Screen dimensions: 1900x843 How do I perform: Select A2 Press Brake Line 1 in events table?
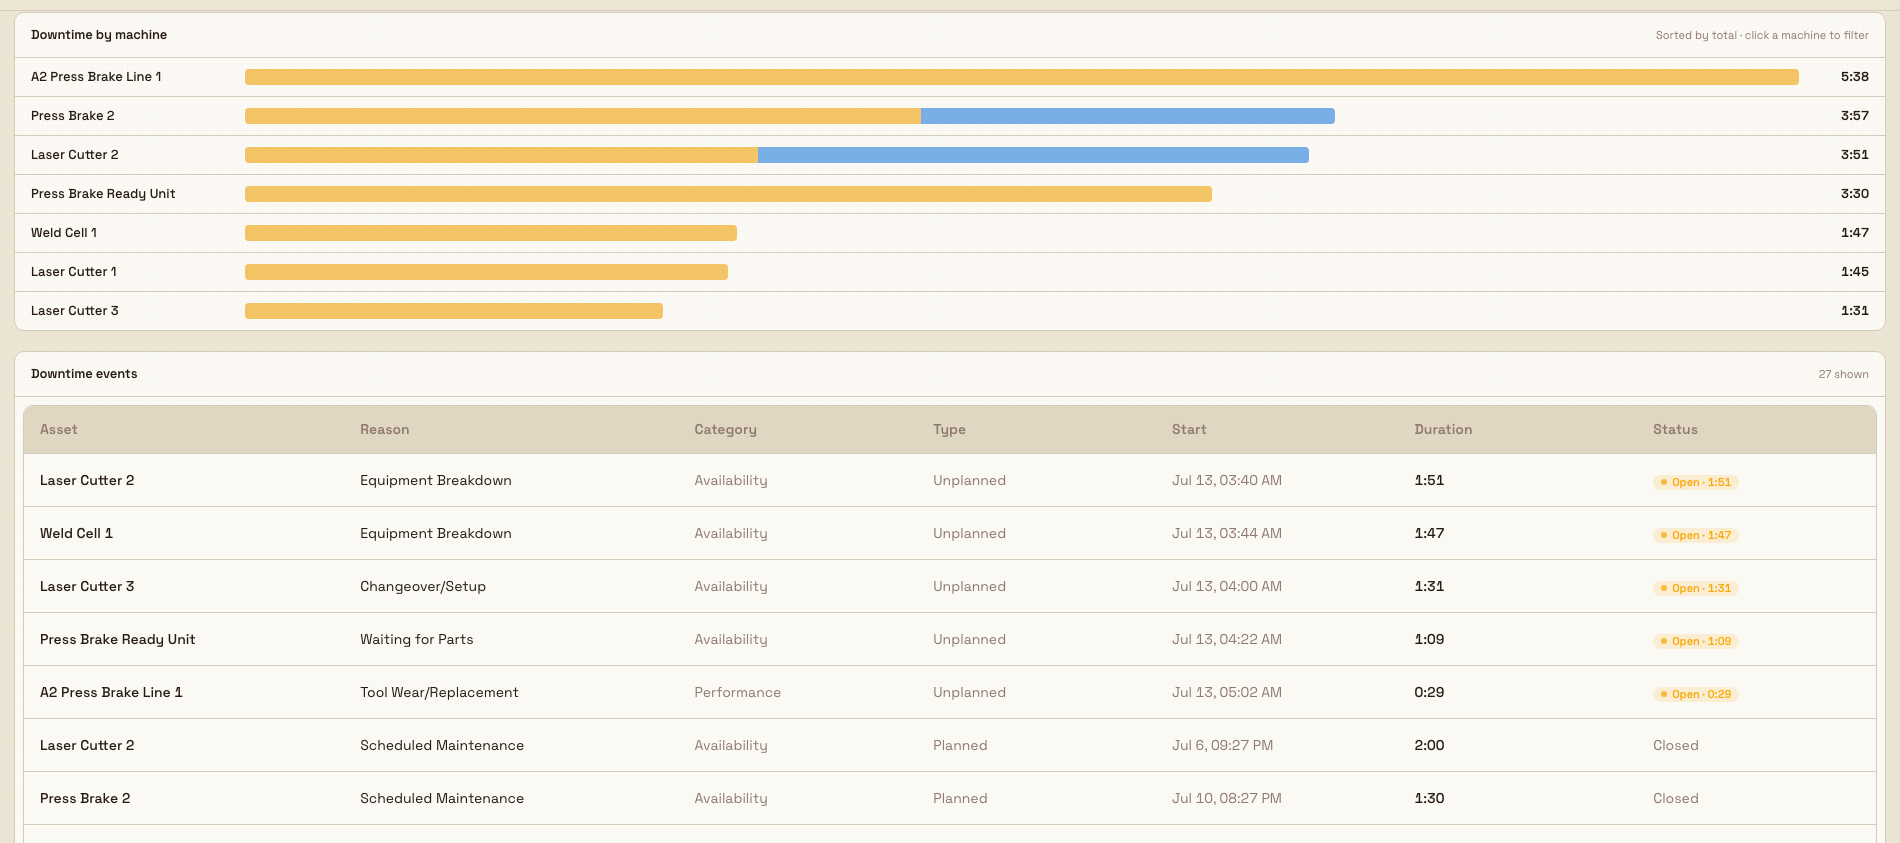pyautogui.click(x=111, y=693)
